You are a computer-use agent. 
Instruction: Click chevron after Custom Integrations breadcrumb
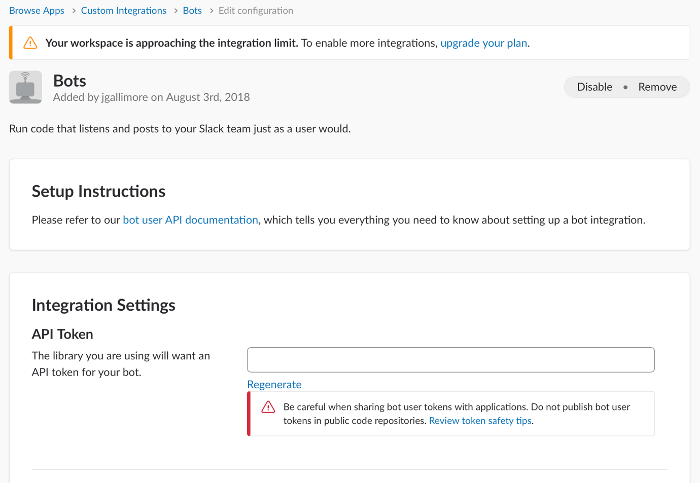tap(175, 11)
